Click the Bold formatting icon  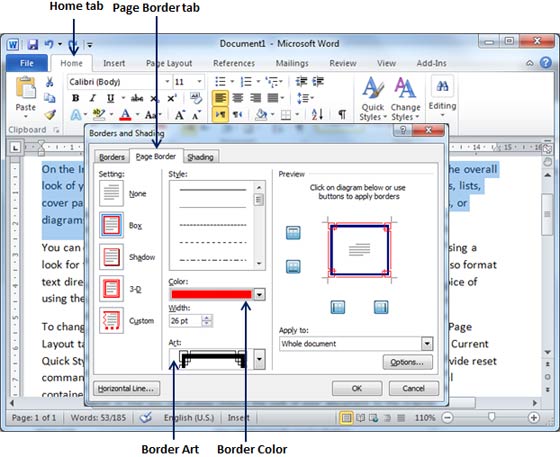(75, 98)
